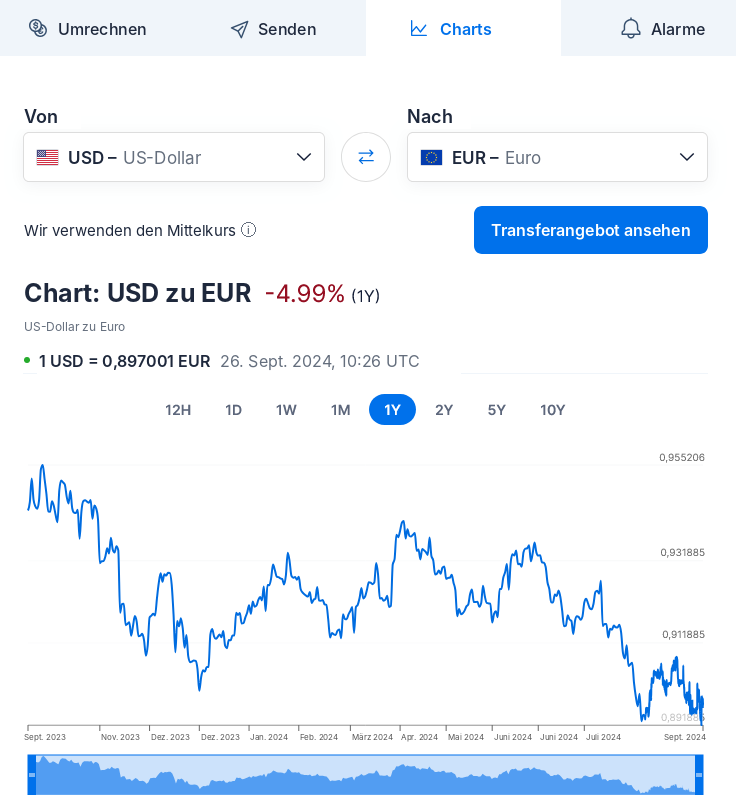Image resolution: width=736 pixels, height=803 pixels.
Task: Click the Mittelkurs info icon
Action: [x=248, y=230]
